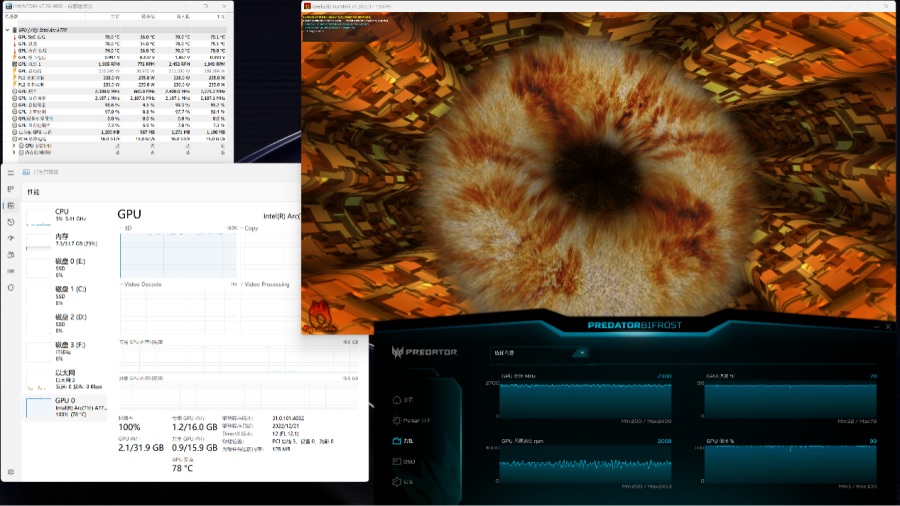
Task: Expand the last sensor subgroup row in HWiNFO
Action: tap(14, 153)
